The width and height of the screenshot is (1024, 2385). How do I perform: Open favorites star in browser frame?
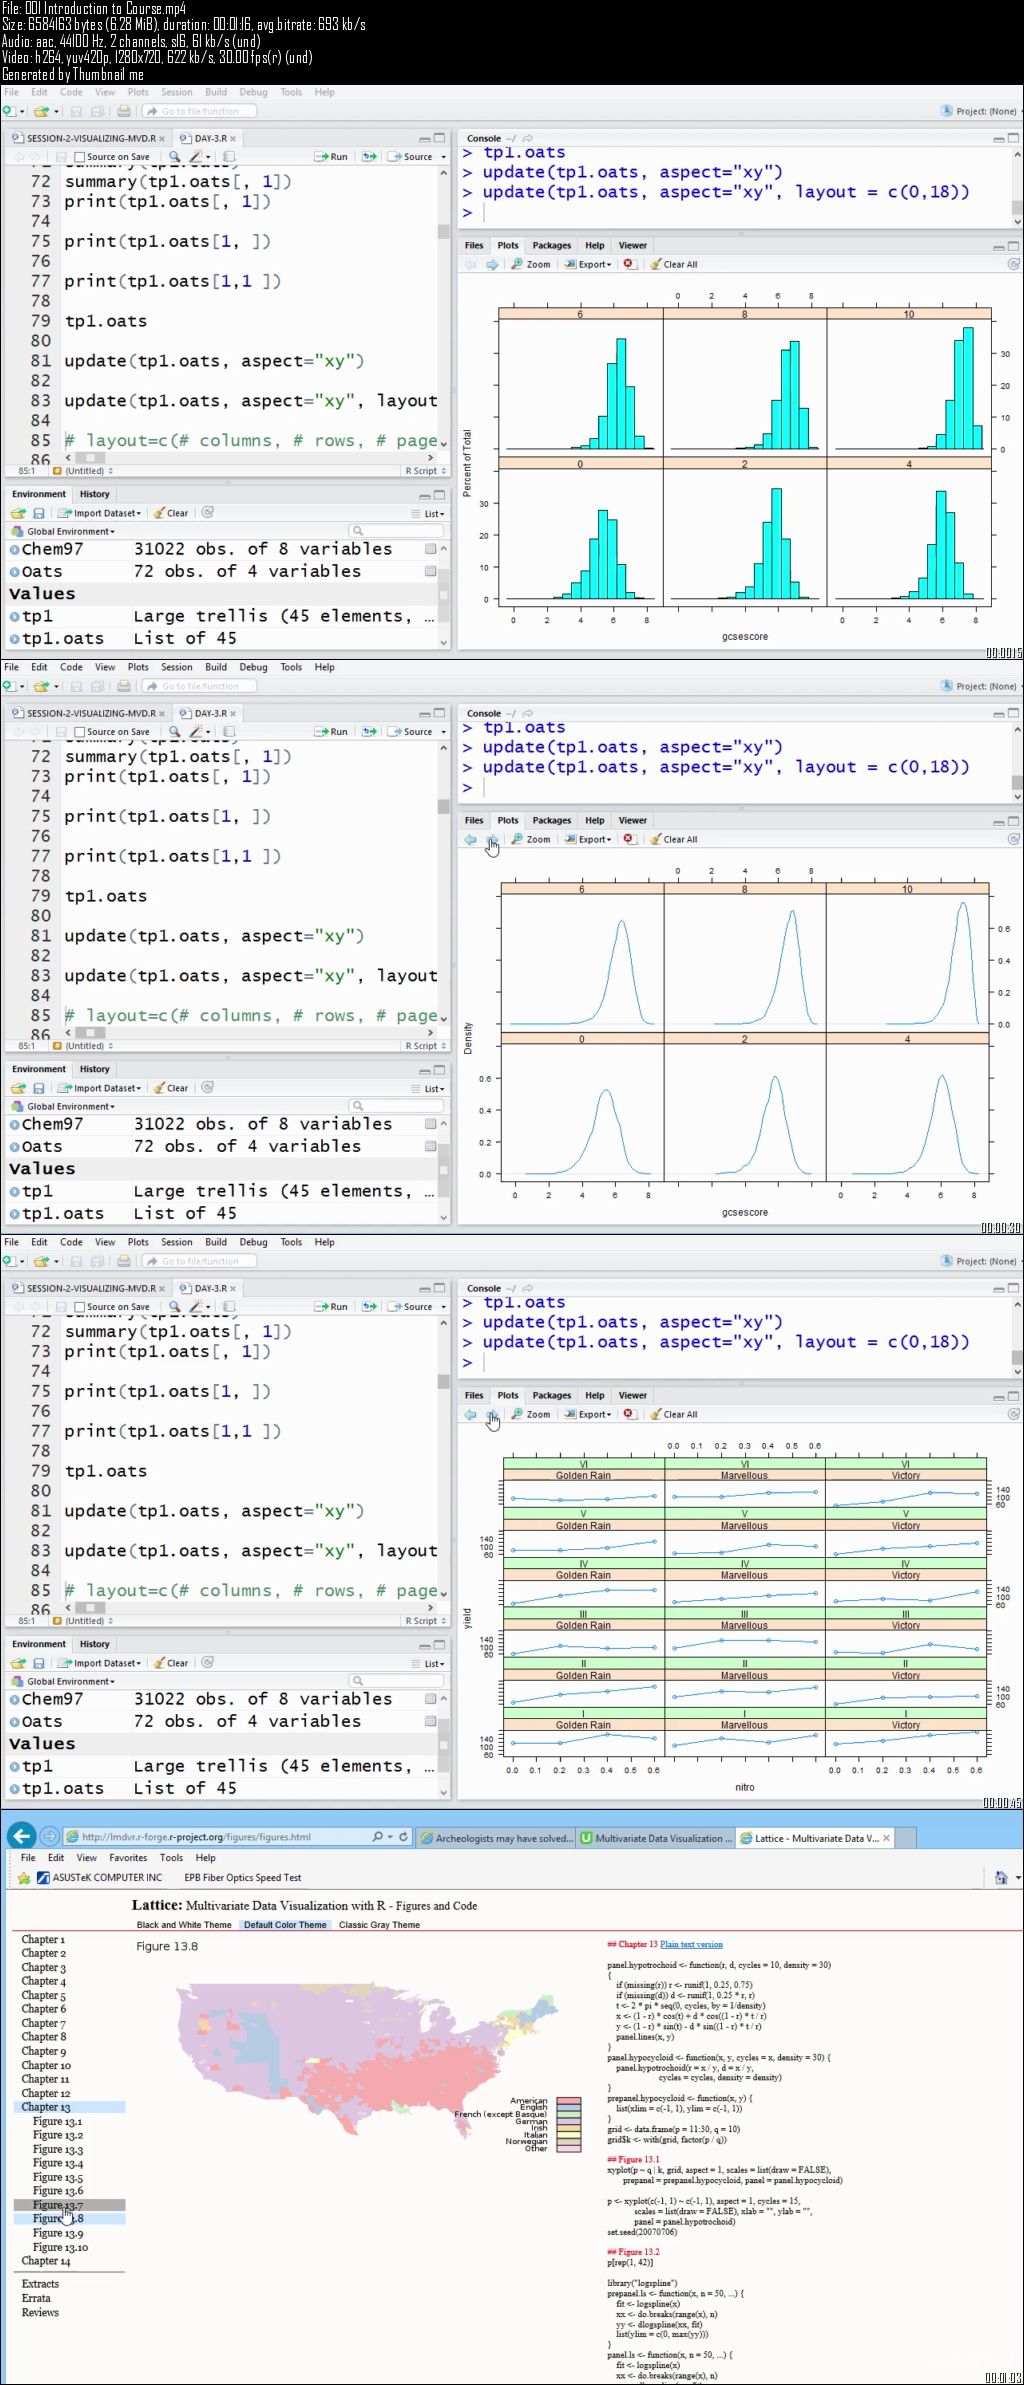pos(24,1877)
